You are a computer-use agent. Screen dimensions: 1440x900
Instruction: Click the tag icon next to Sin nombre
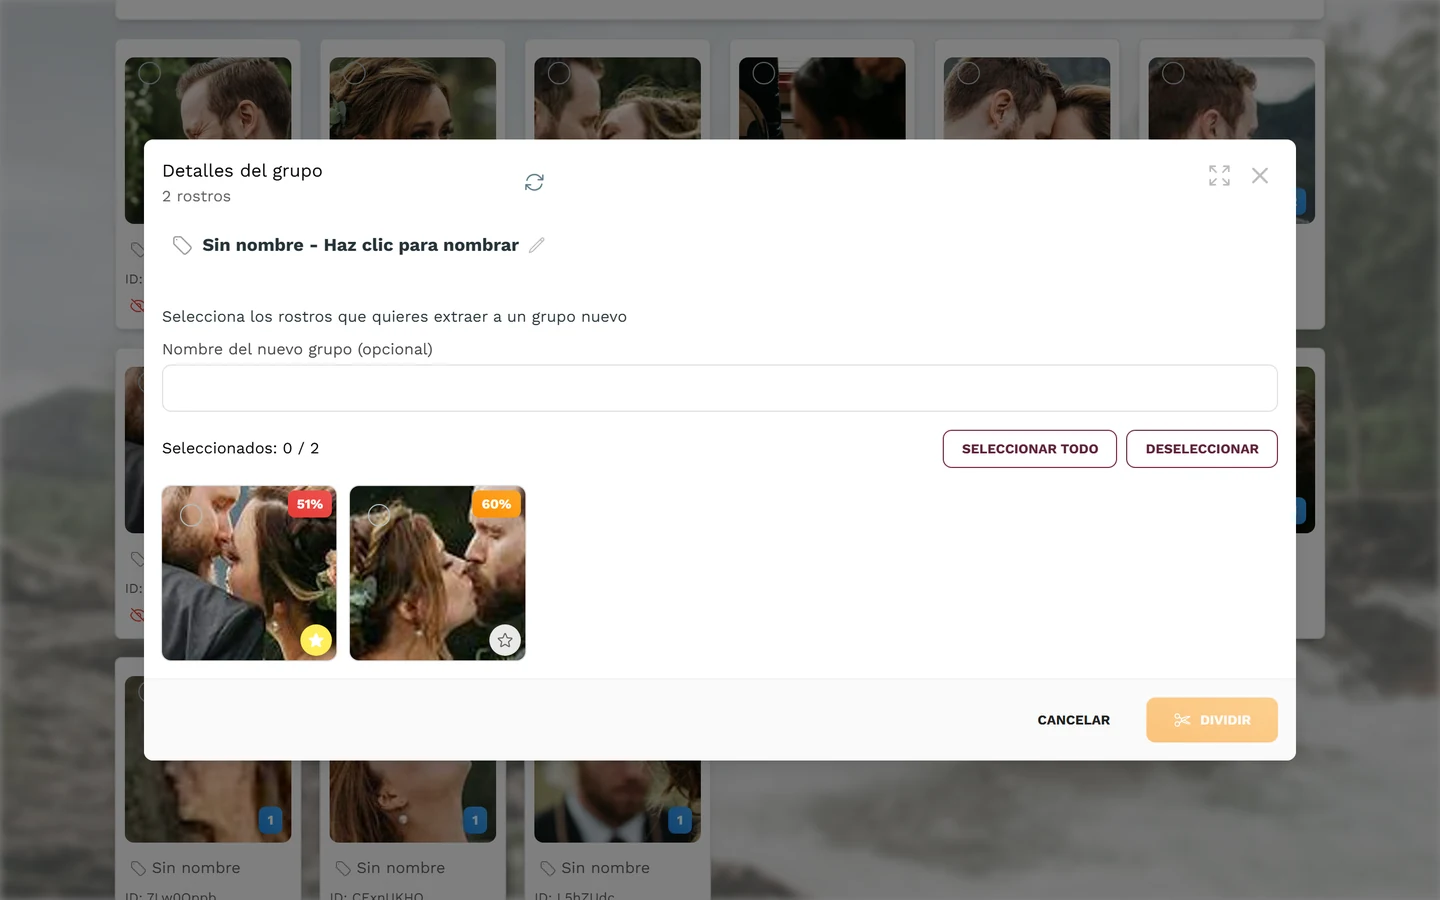tap(182, 245)
